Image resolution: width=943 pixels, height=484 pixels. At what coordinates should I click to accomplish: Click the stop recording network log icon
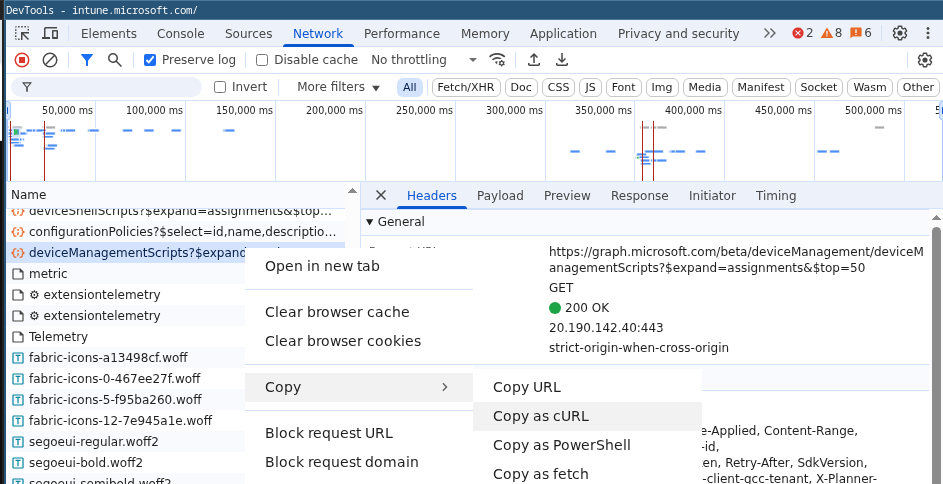[x=22, y=60]
